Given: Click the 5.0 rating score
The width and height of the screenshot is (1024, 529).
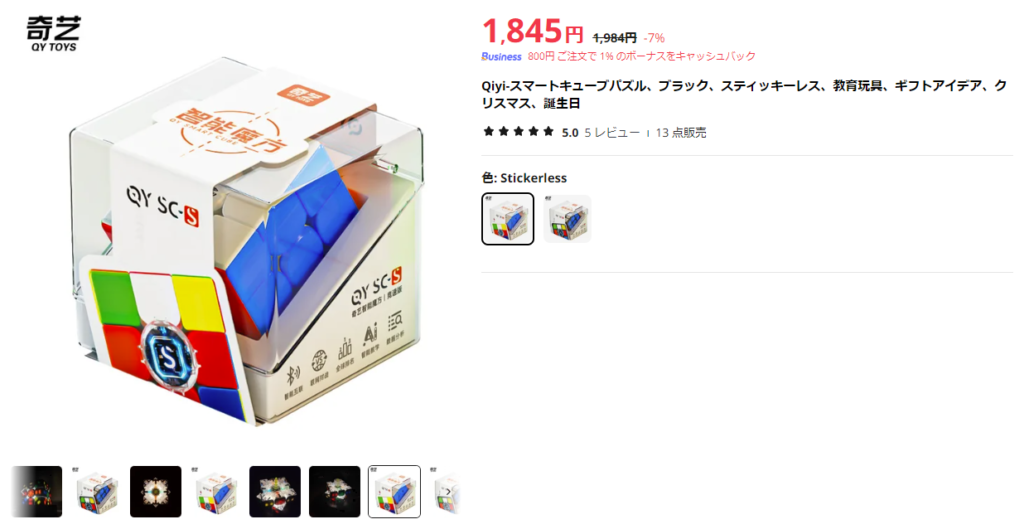Looking at the screenshot, I should tap(570, 133).
